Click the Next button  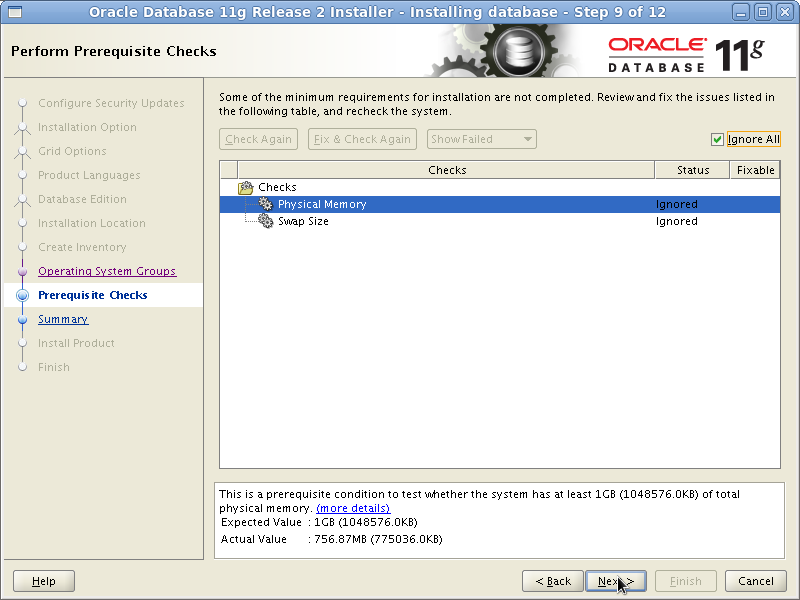tap(616, 581)
